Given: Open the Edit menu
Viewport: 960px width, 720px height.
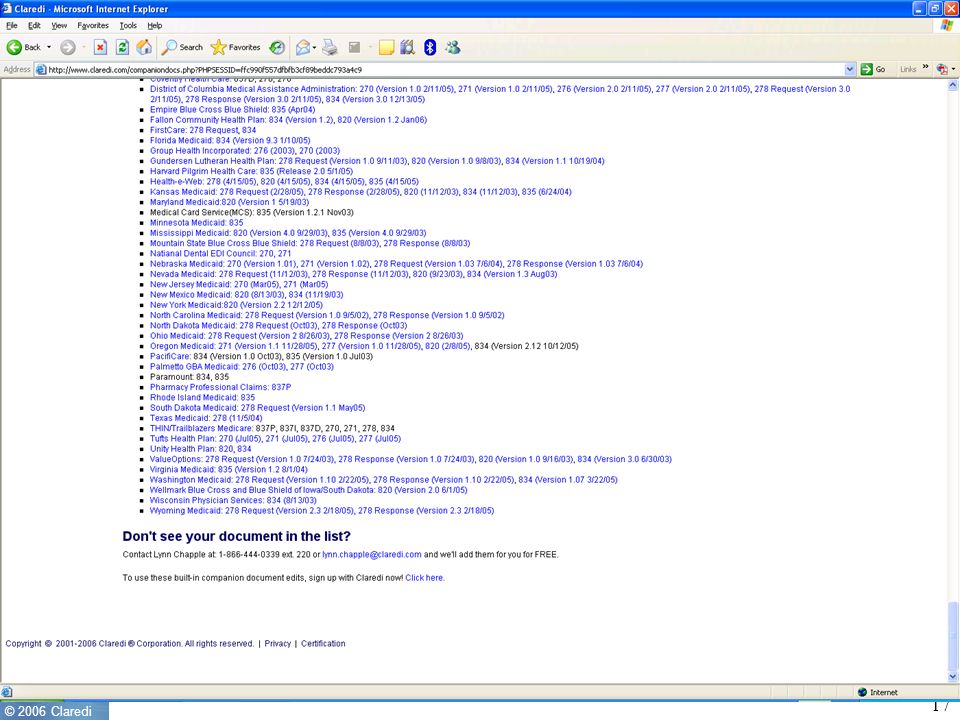Looking at the screenshot, I should point(34,26).
